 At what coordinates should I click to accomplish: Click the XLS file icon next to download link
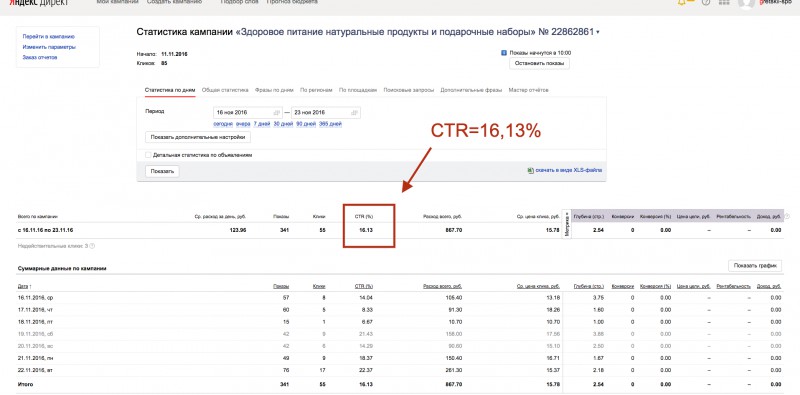point(530,170)
